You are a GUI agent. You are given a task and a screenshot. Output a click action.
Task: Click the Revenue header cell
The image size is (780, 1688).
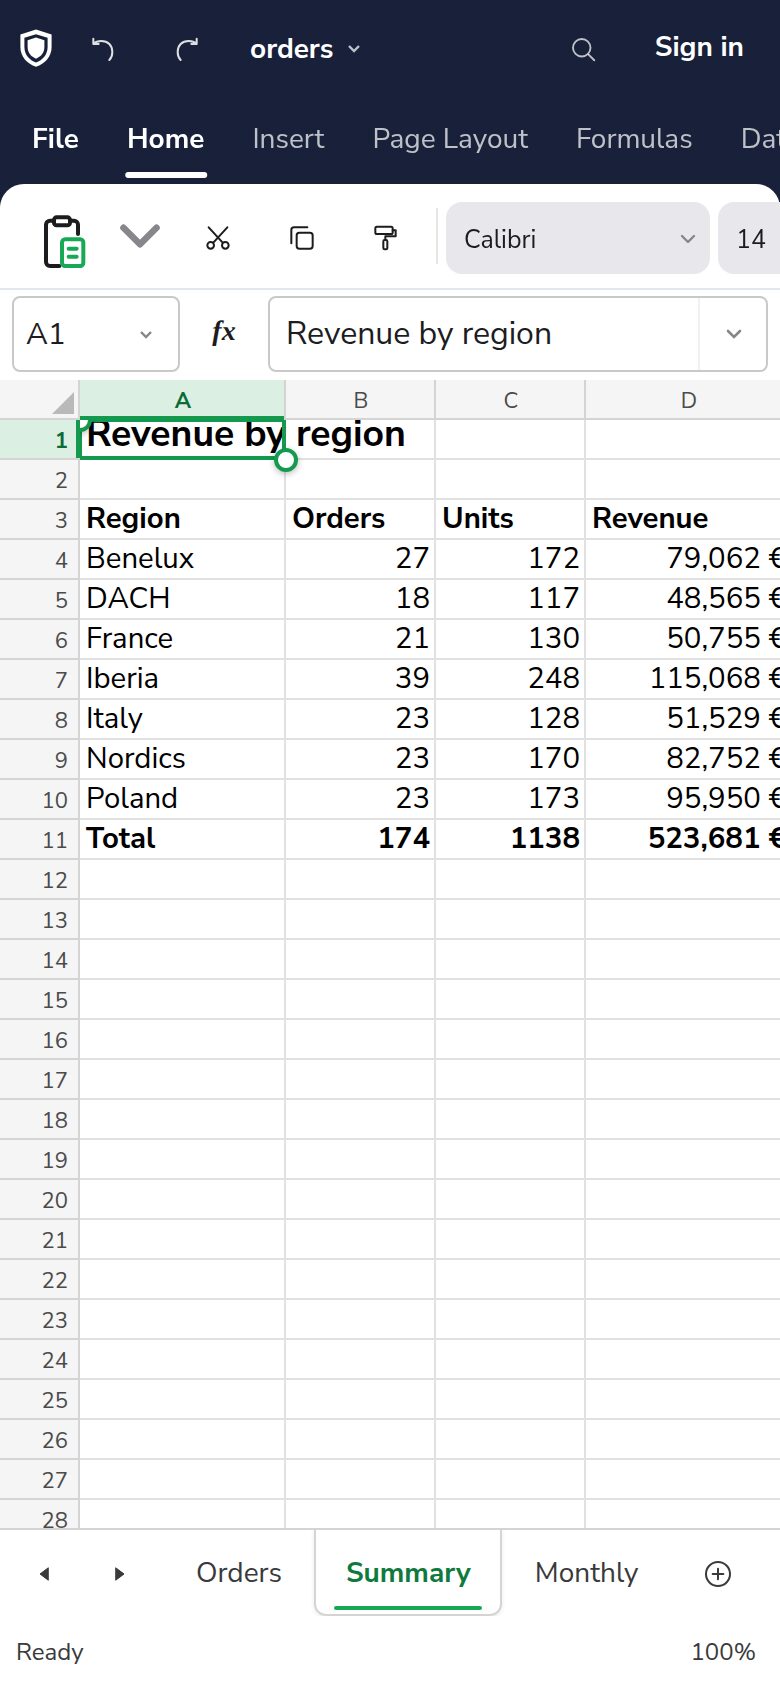pos(683,519)
